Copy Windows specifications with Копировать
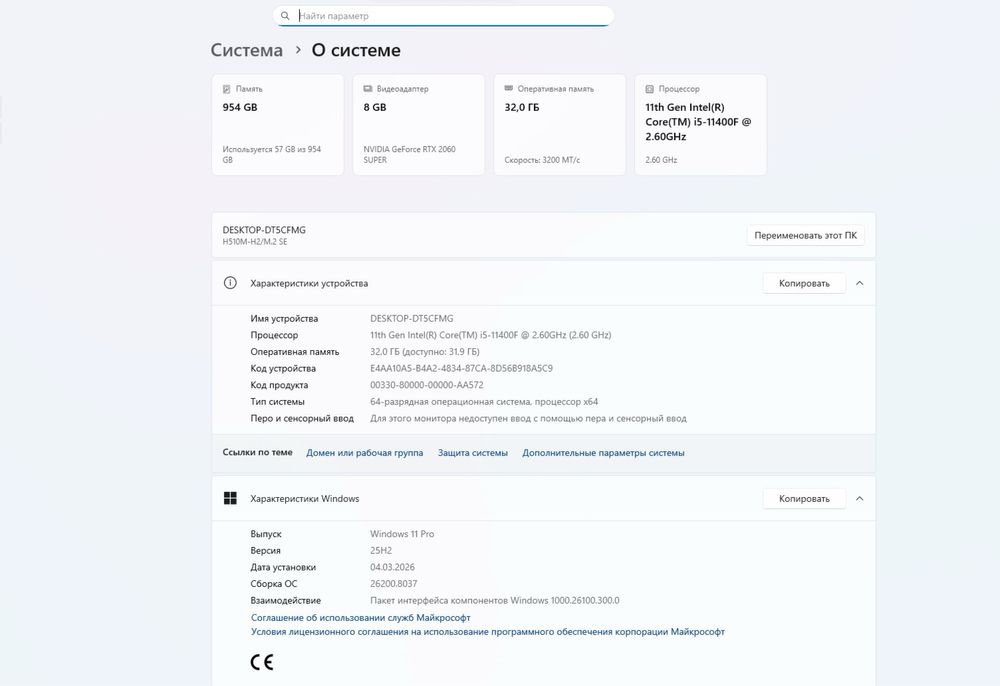Viewport: 1000px width, 686px height. point(804,499)
